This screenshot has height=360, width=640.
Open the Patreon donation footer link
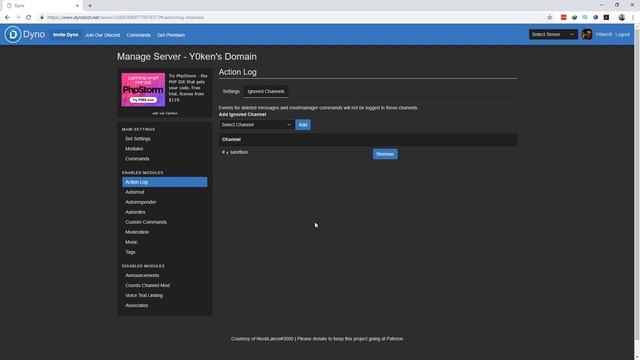(395, 339)
